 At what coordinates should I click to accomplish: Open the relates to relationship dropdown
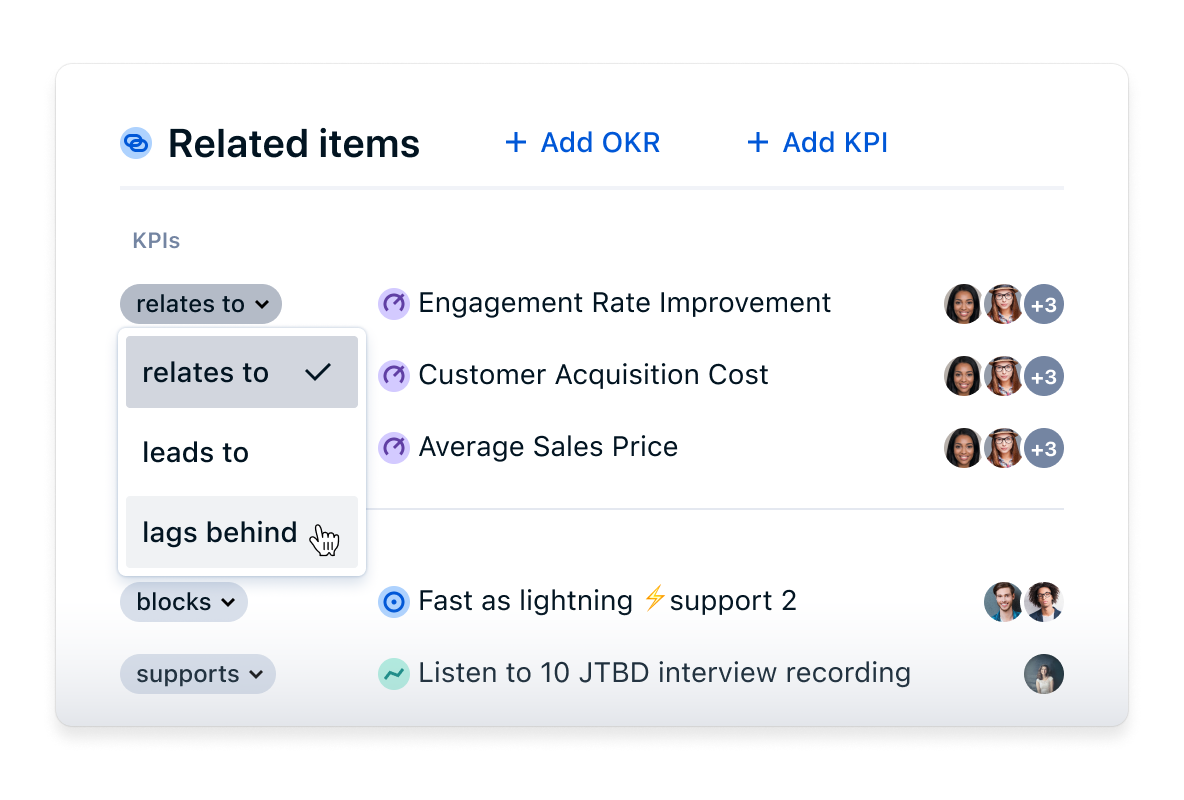click(x=200, y=303)
